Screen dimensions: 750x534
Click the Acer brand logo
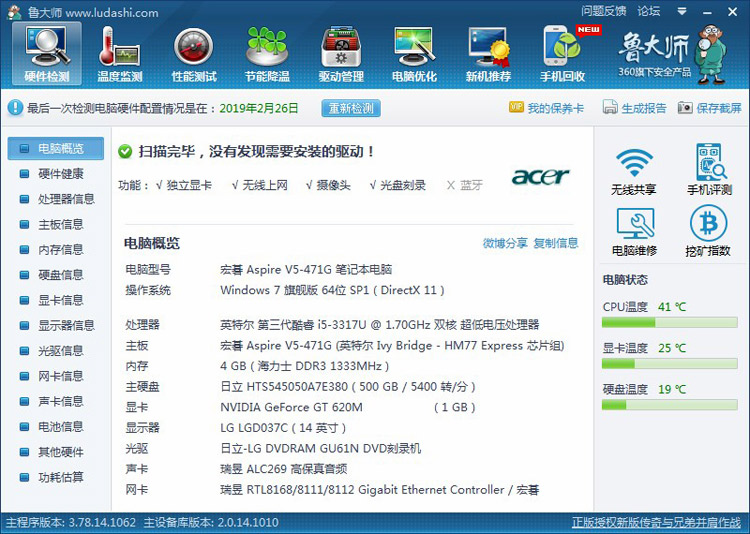[x=540, y=177]
